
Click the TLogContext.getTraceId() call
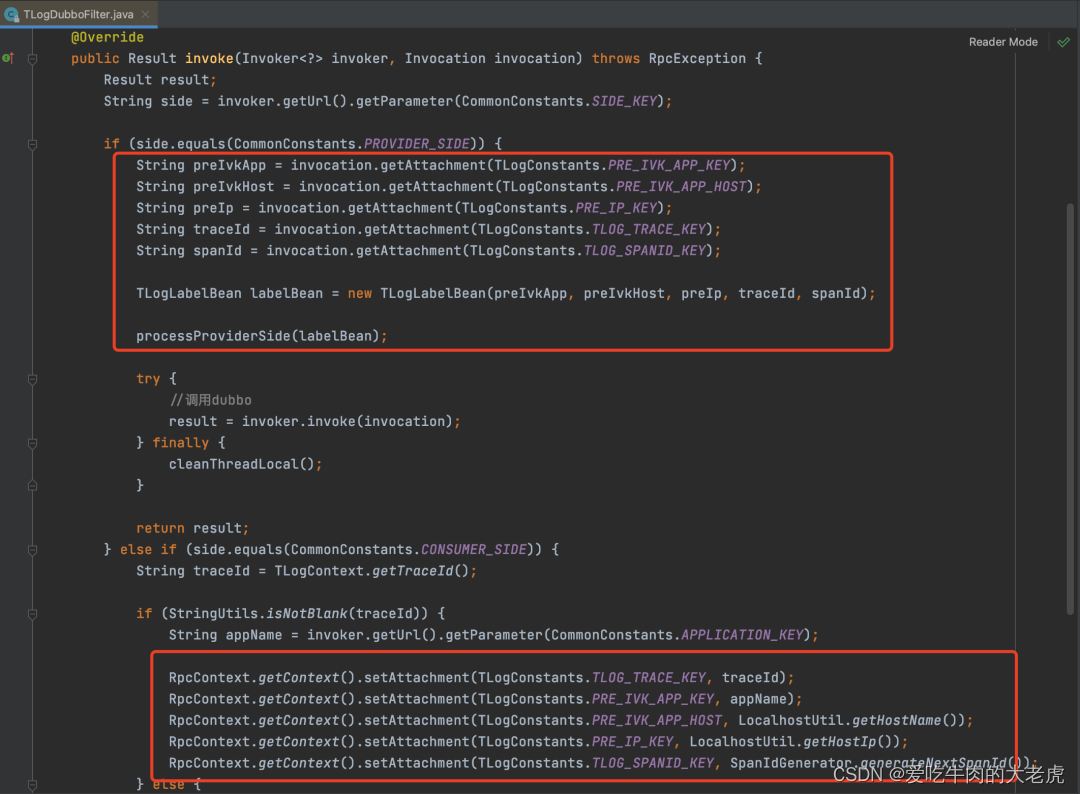pyautogui.click(x=371, y=571)
